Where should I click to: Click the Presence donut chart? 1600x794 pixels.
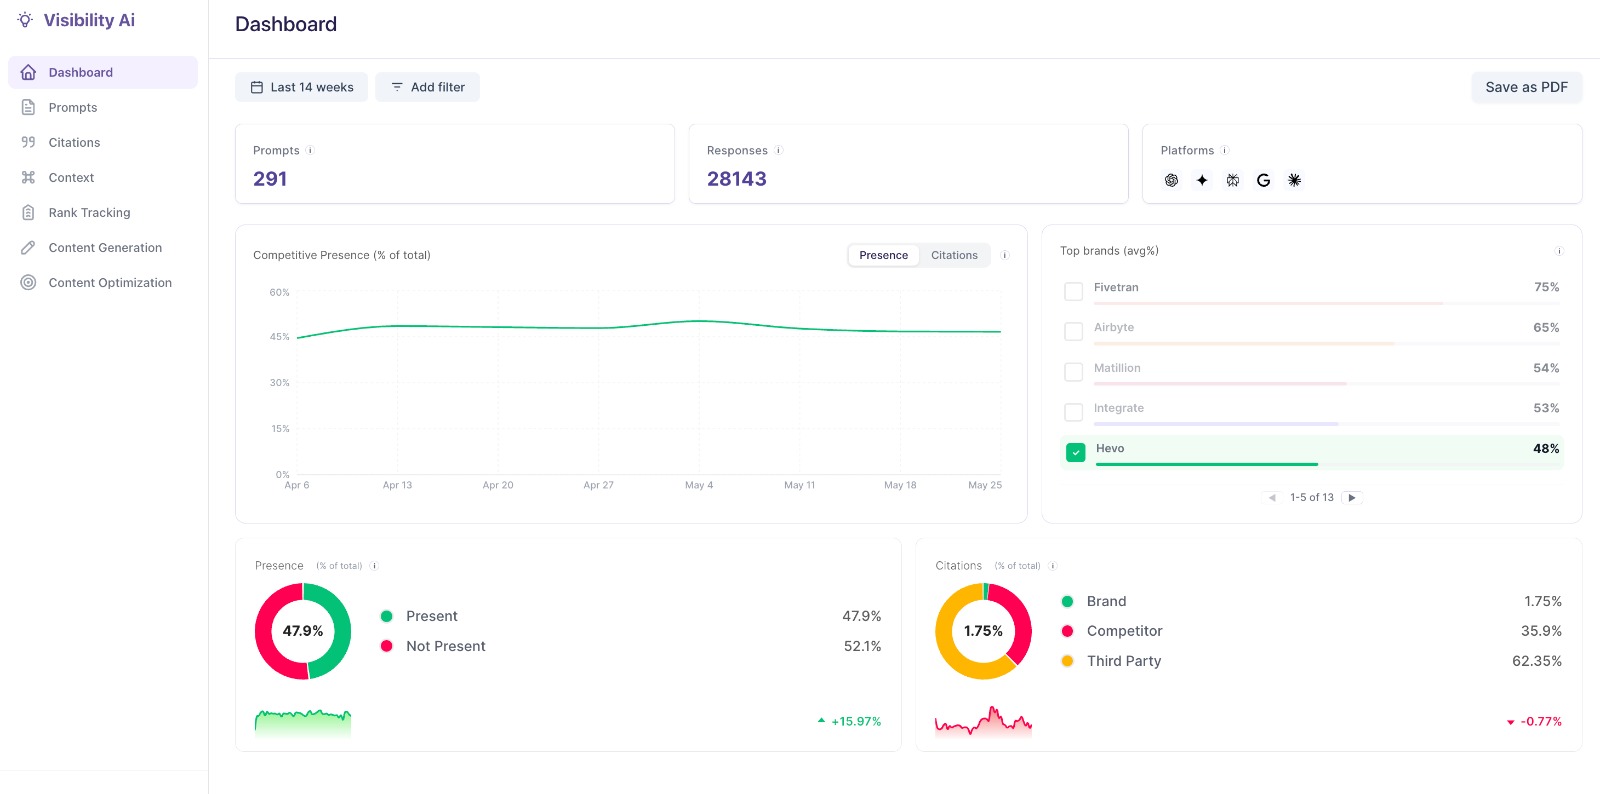(303, 631)
